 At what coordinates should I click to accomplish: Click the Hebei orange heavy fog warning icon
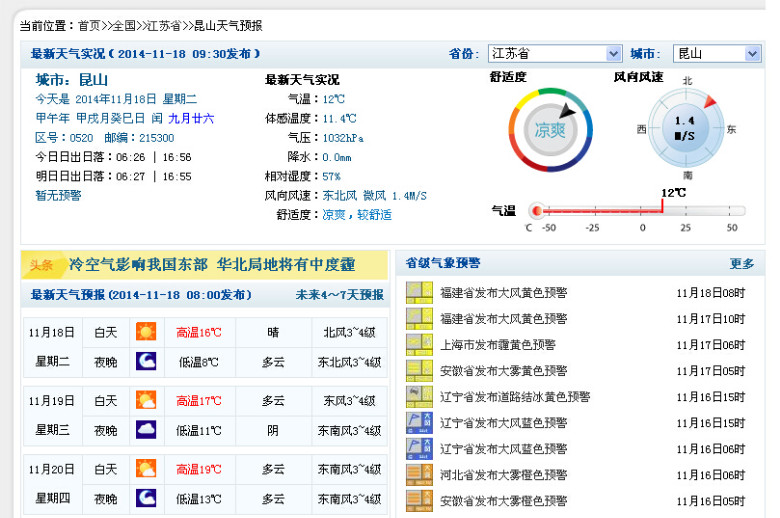(418, 474)
